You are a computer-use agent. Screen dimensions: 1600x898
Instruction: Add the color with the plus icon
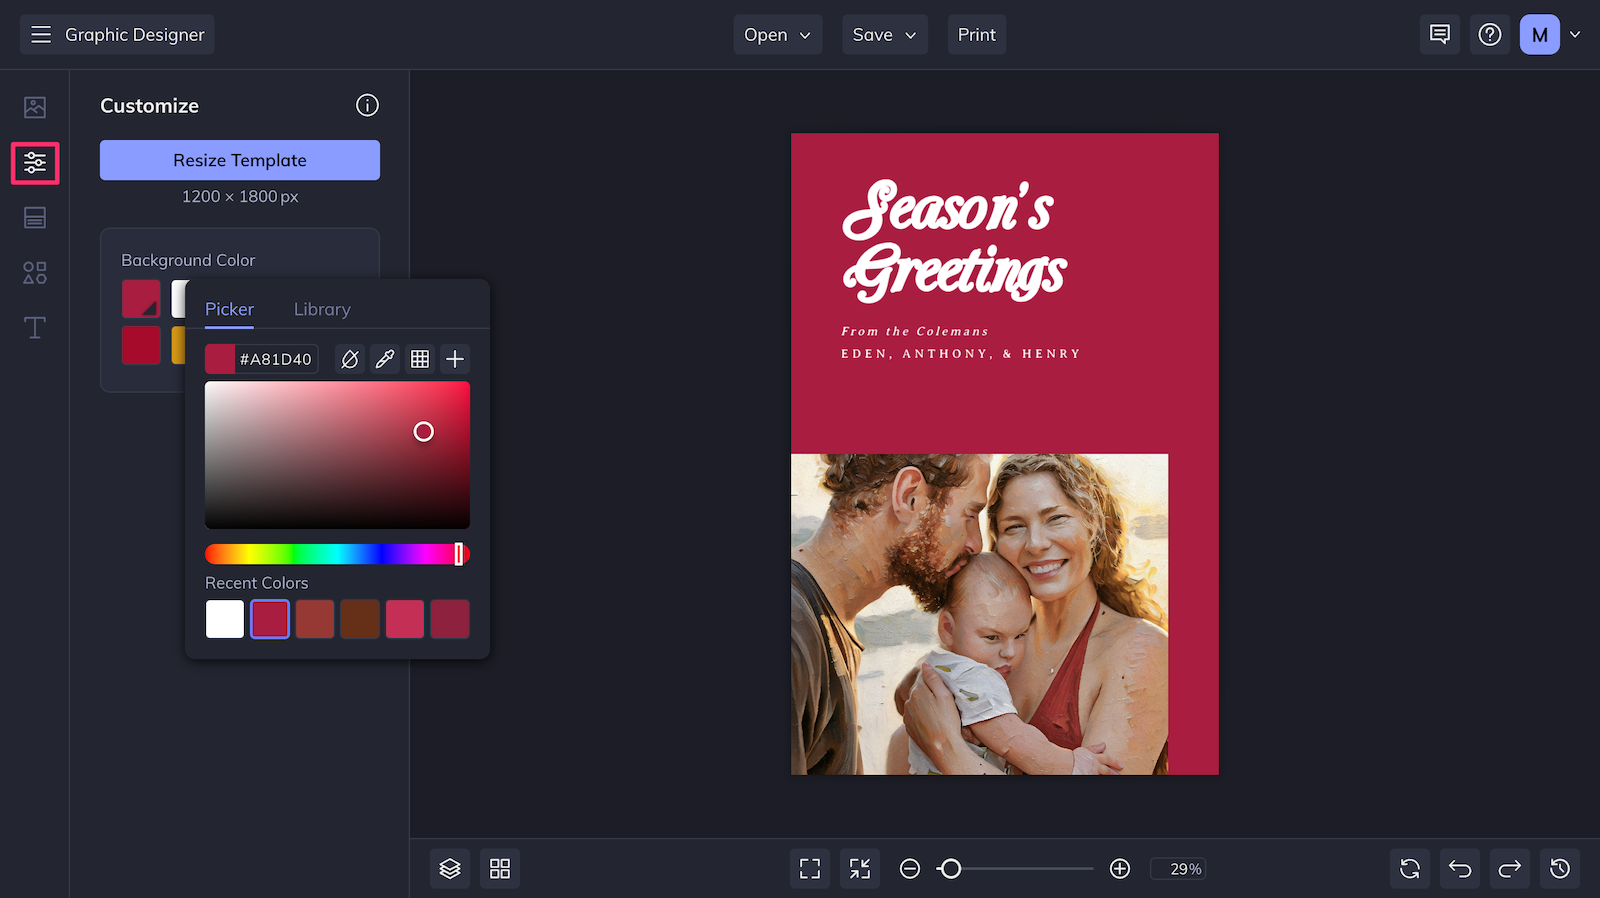[x=455, y=359]
